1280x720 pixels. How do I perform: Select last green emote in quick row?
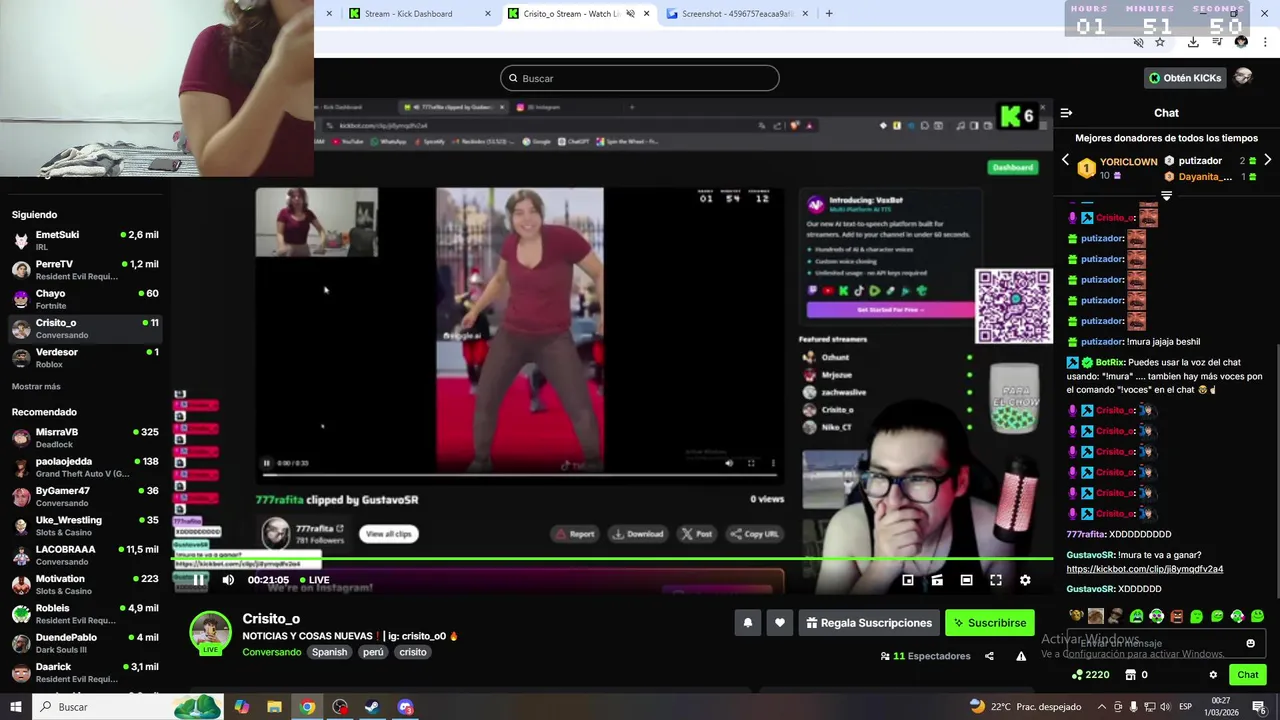(x=1257, y=616)
